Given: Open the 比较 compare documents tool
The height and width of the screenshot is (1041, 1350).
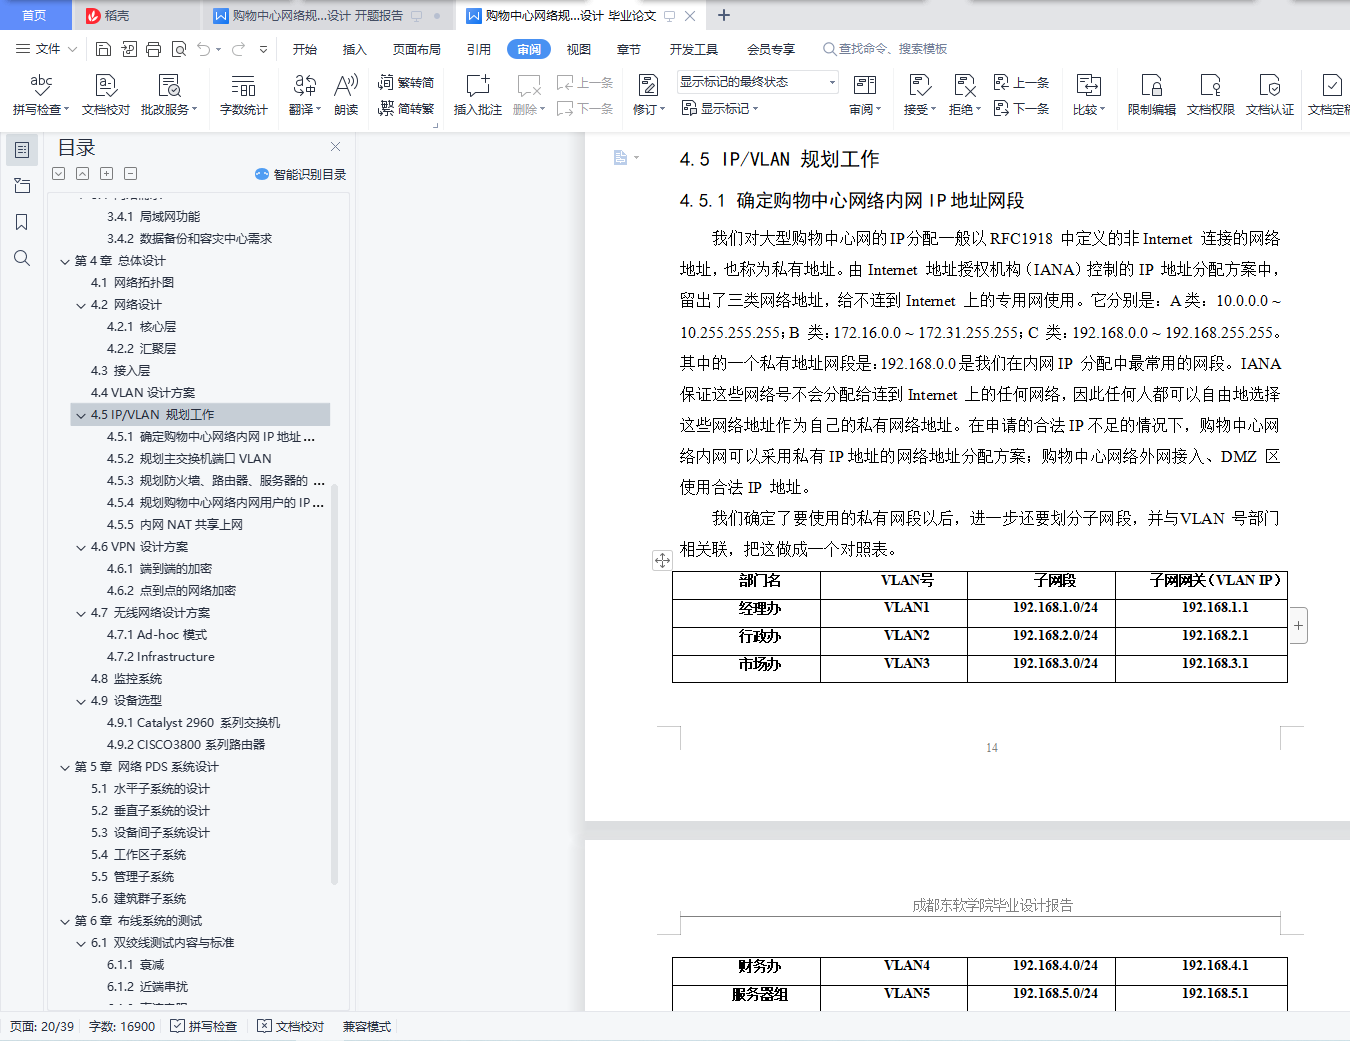Looking at the screenshot, I should pyautogui.click(x=1088, y=95).
